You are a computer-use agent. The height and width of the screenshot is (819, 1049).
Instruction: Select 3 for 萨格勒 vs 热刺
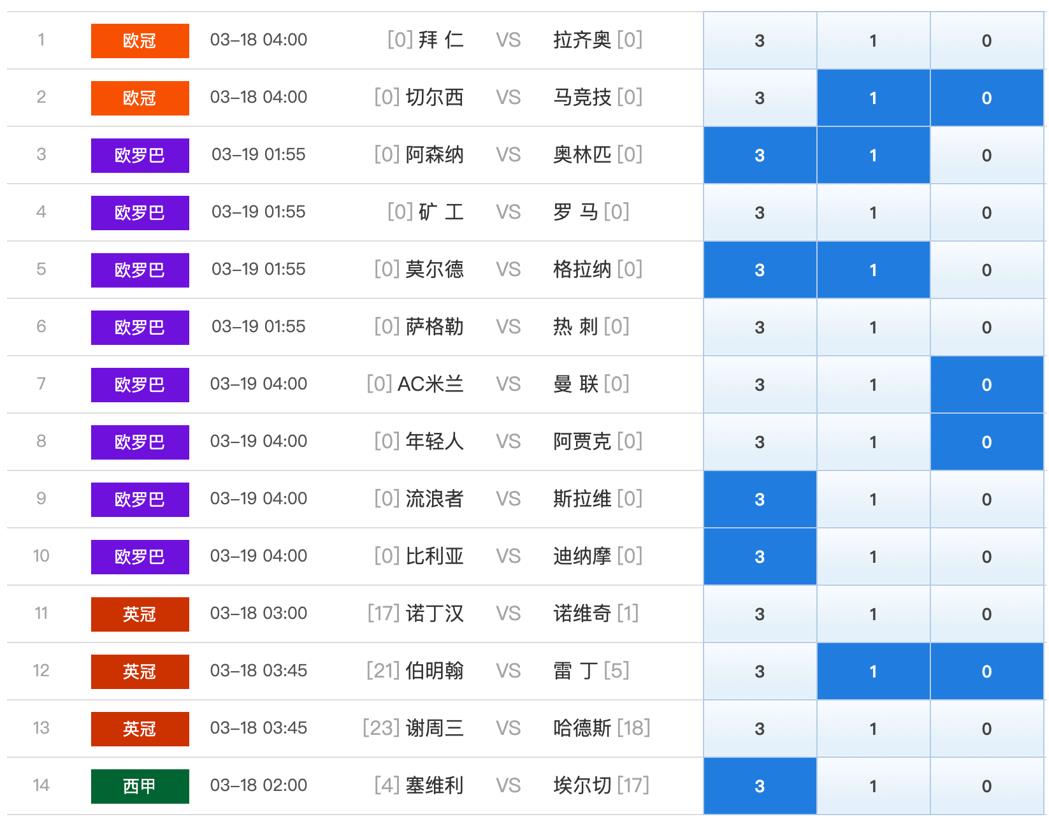click(x=759, y=327)
